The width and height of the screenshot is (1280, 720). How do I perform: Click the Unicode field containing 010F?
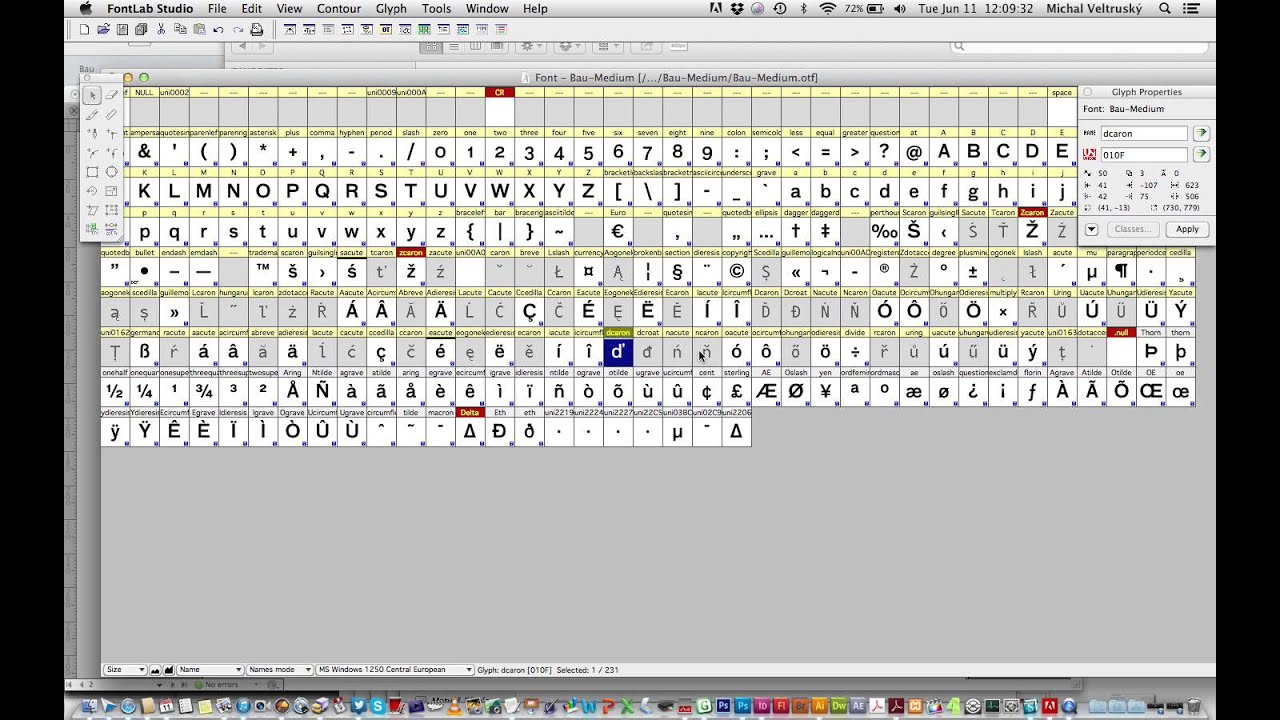tap(1145, 154)
